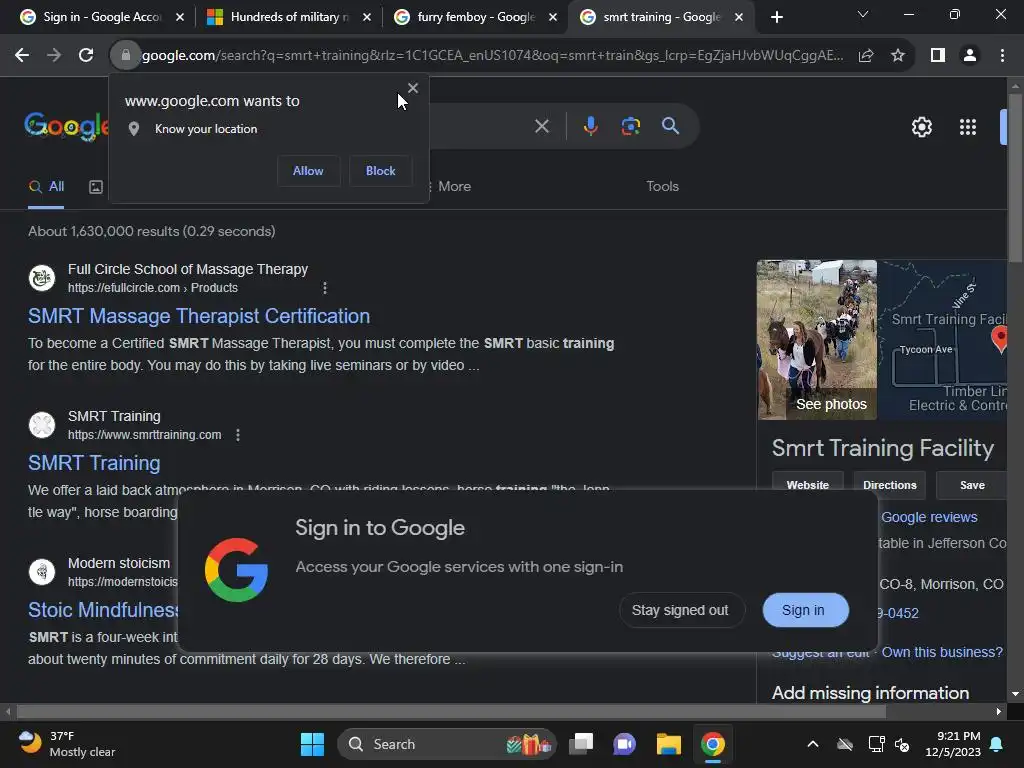Open Chrome three-dot menu
Image resolution: width=1024 pixels, height=768 pixels.
(1002, 56)
